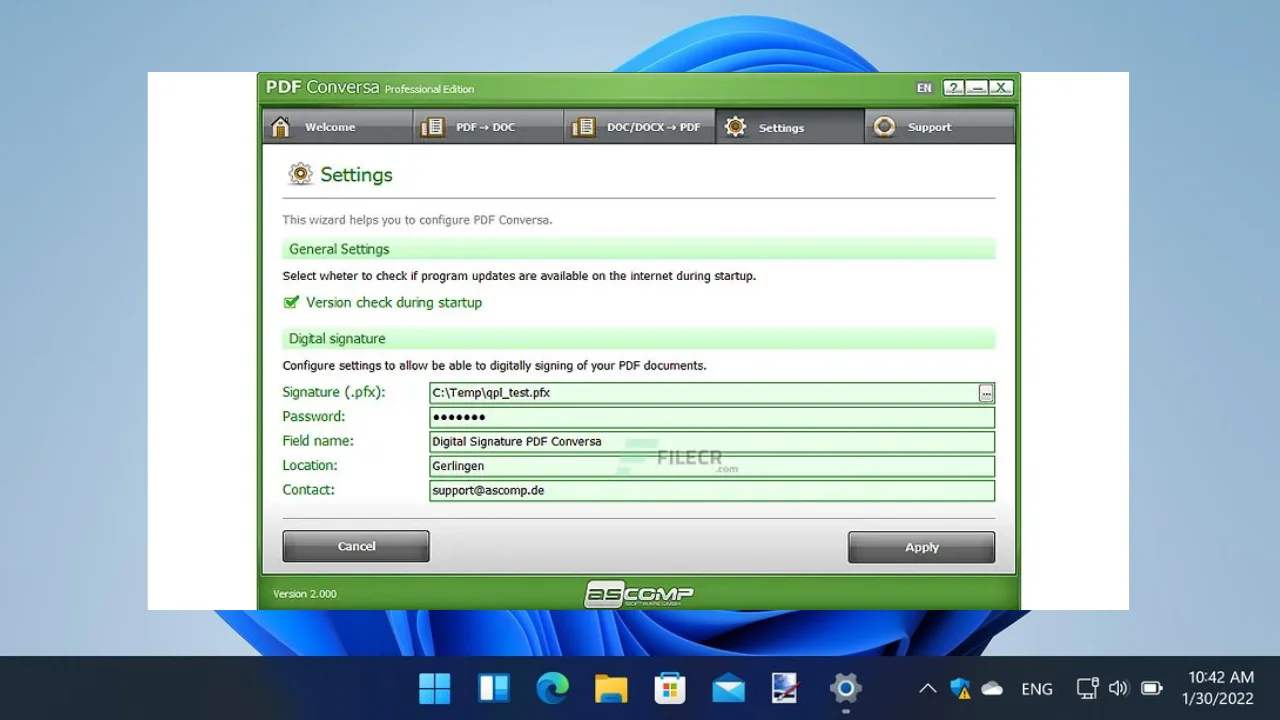Screen dimensions: 1280x720
Task: Toggle Version check during startup checkbox
Action: point(291,302)
